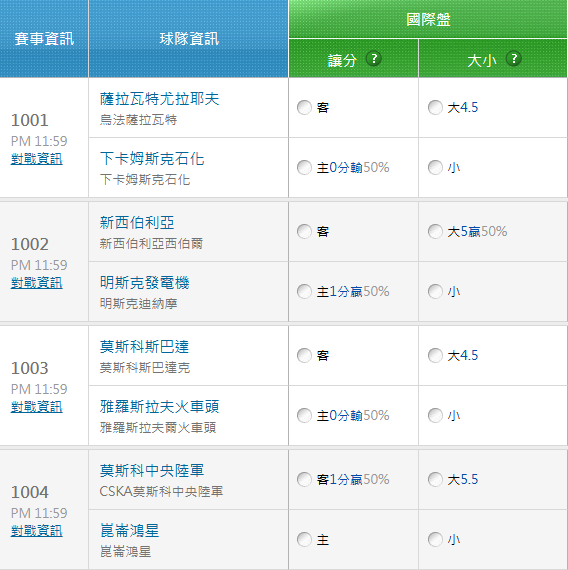Screen dimensions: 568x570
Task: Choose 大5.5 radio for match 1004
Action: pos(435,479)
